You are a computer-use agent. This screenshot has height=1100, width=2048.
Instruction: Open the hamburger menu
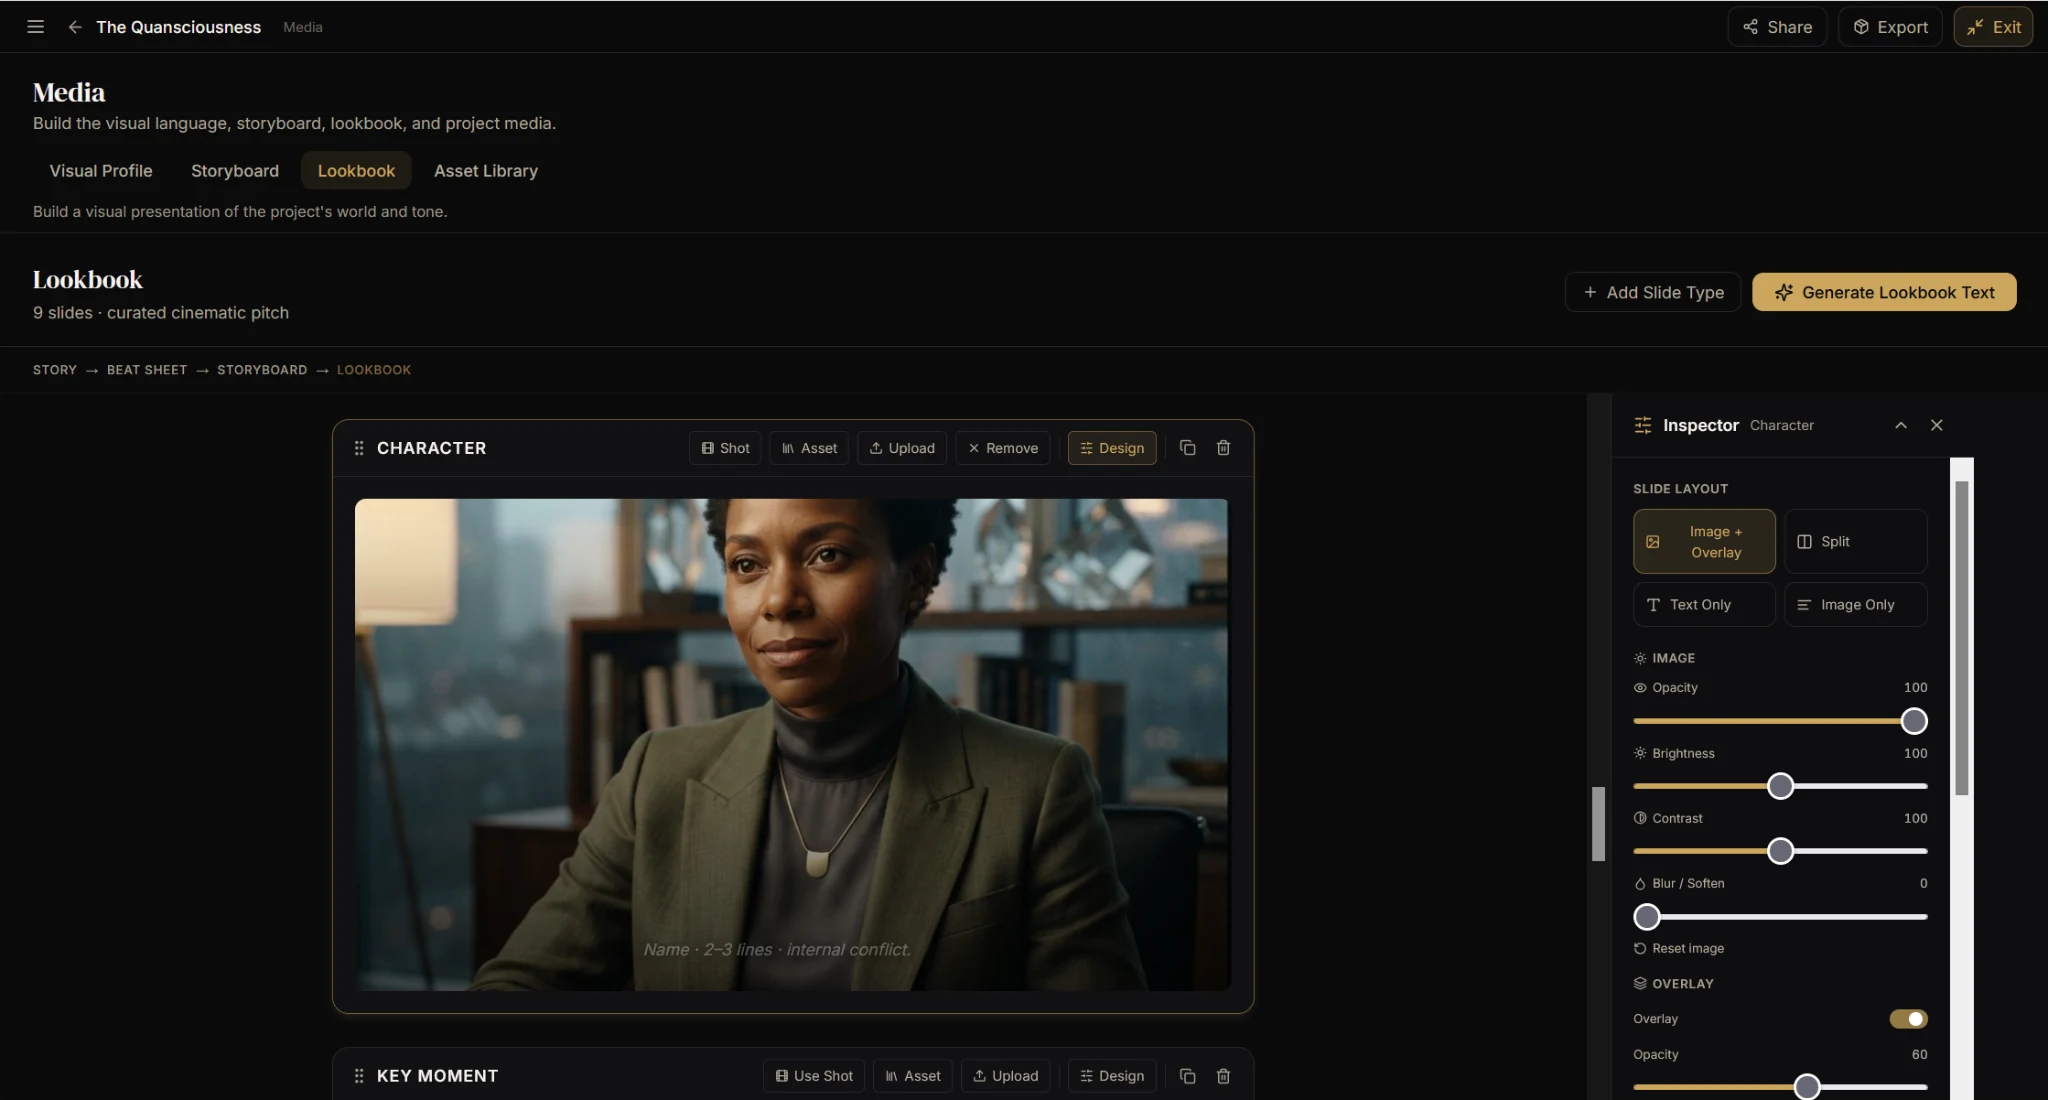click(x=35, y=27)
